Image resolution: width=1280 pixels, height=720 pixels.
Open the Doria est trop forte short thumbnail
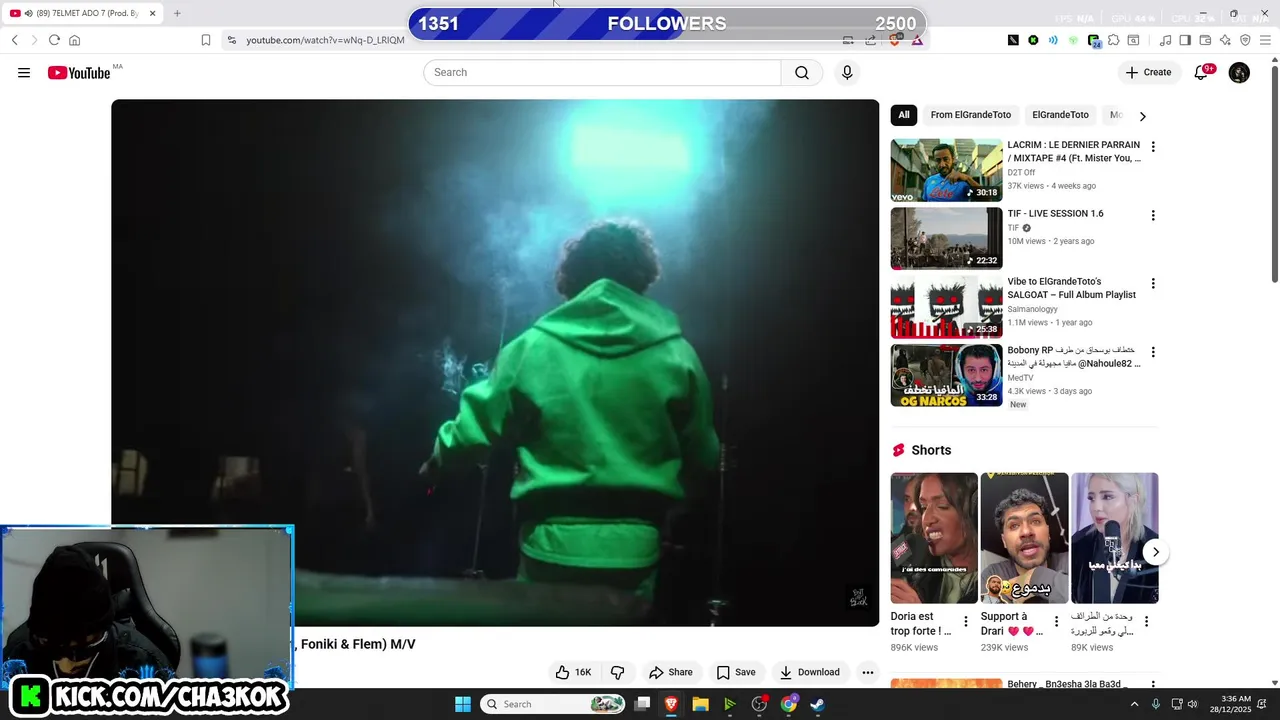tap(934, 538)
